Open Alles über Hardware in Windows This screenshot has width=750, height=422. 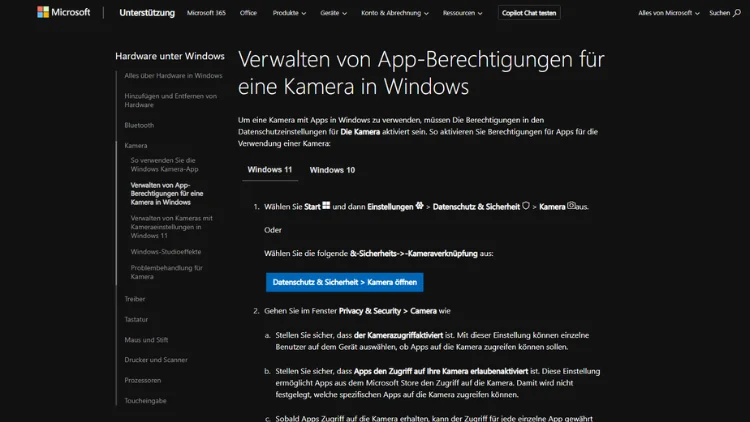click(173, 76)
